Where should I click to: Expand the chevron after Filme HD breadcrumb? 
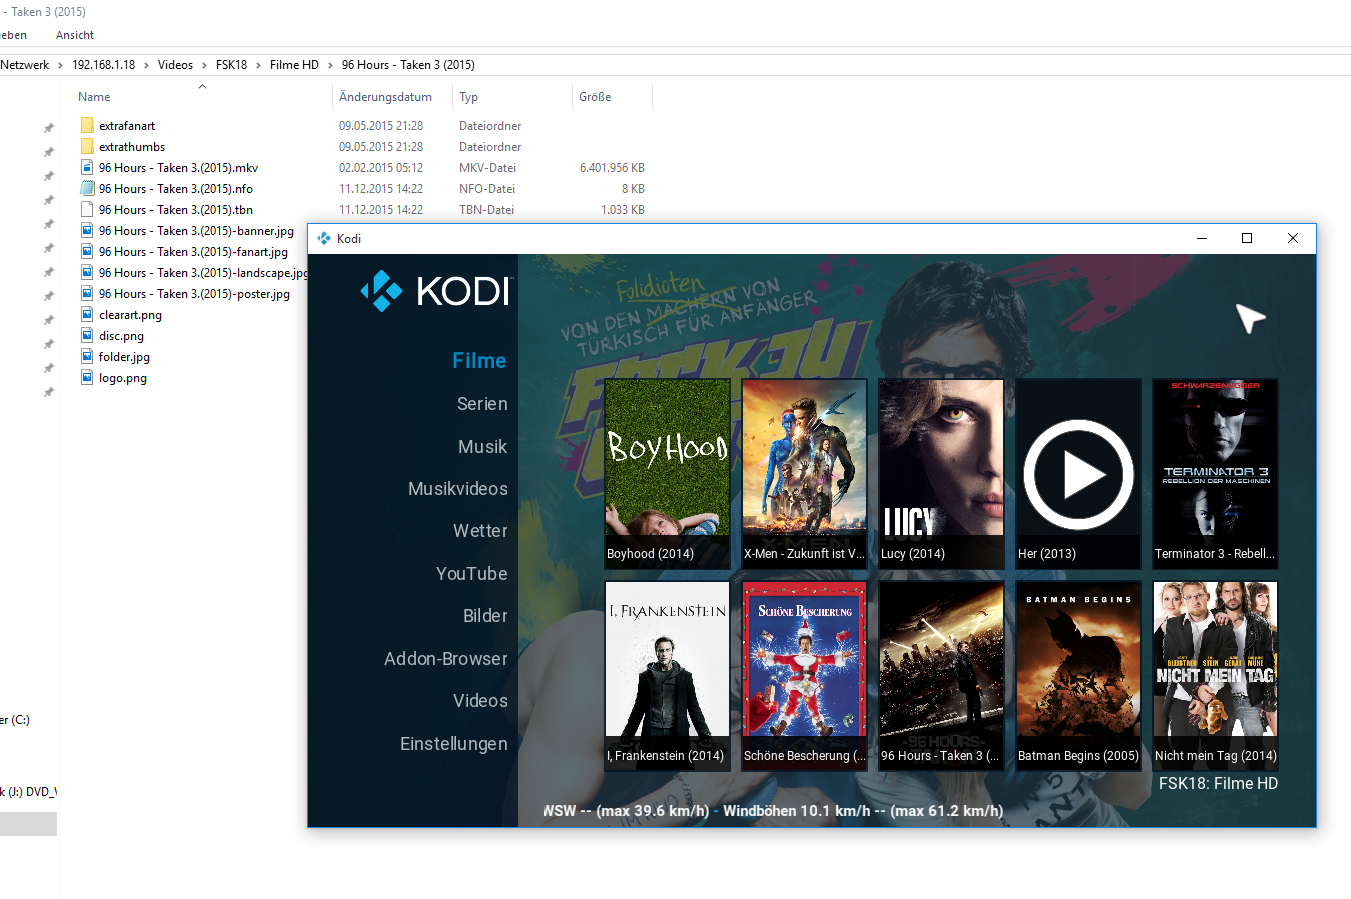tap(330, 65)
